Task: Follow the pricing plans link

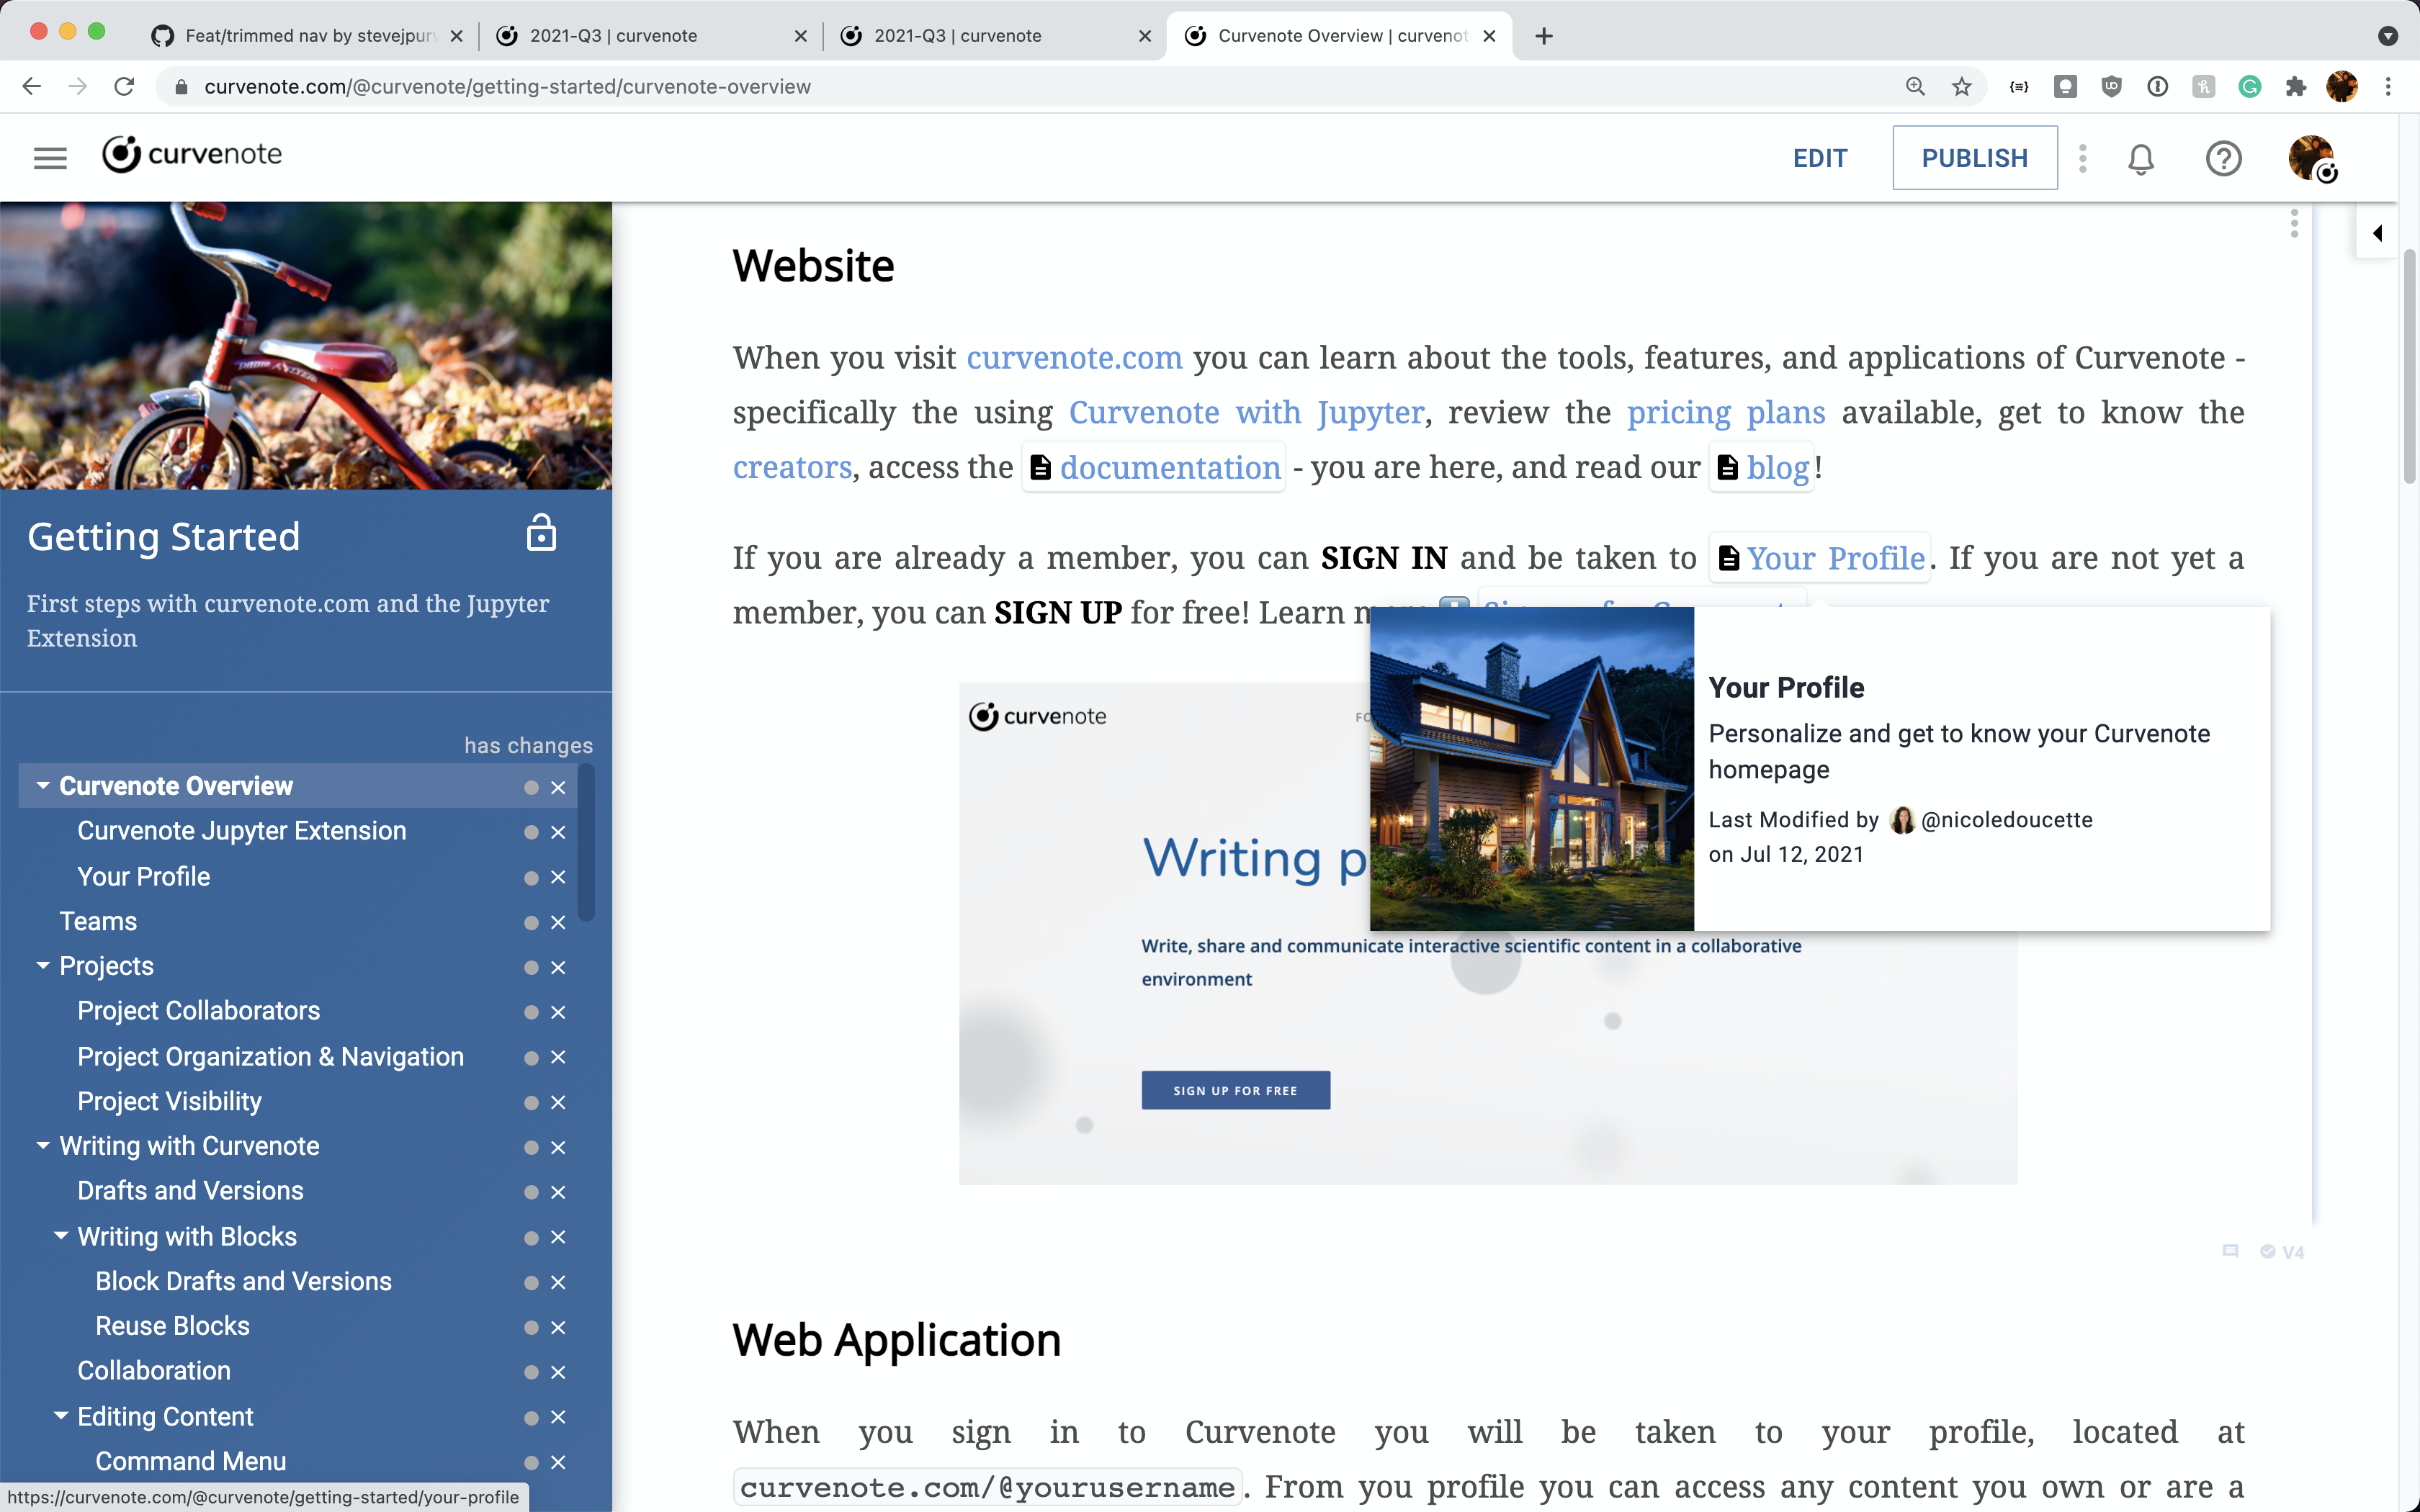Action: tap(1726, 413)
